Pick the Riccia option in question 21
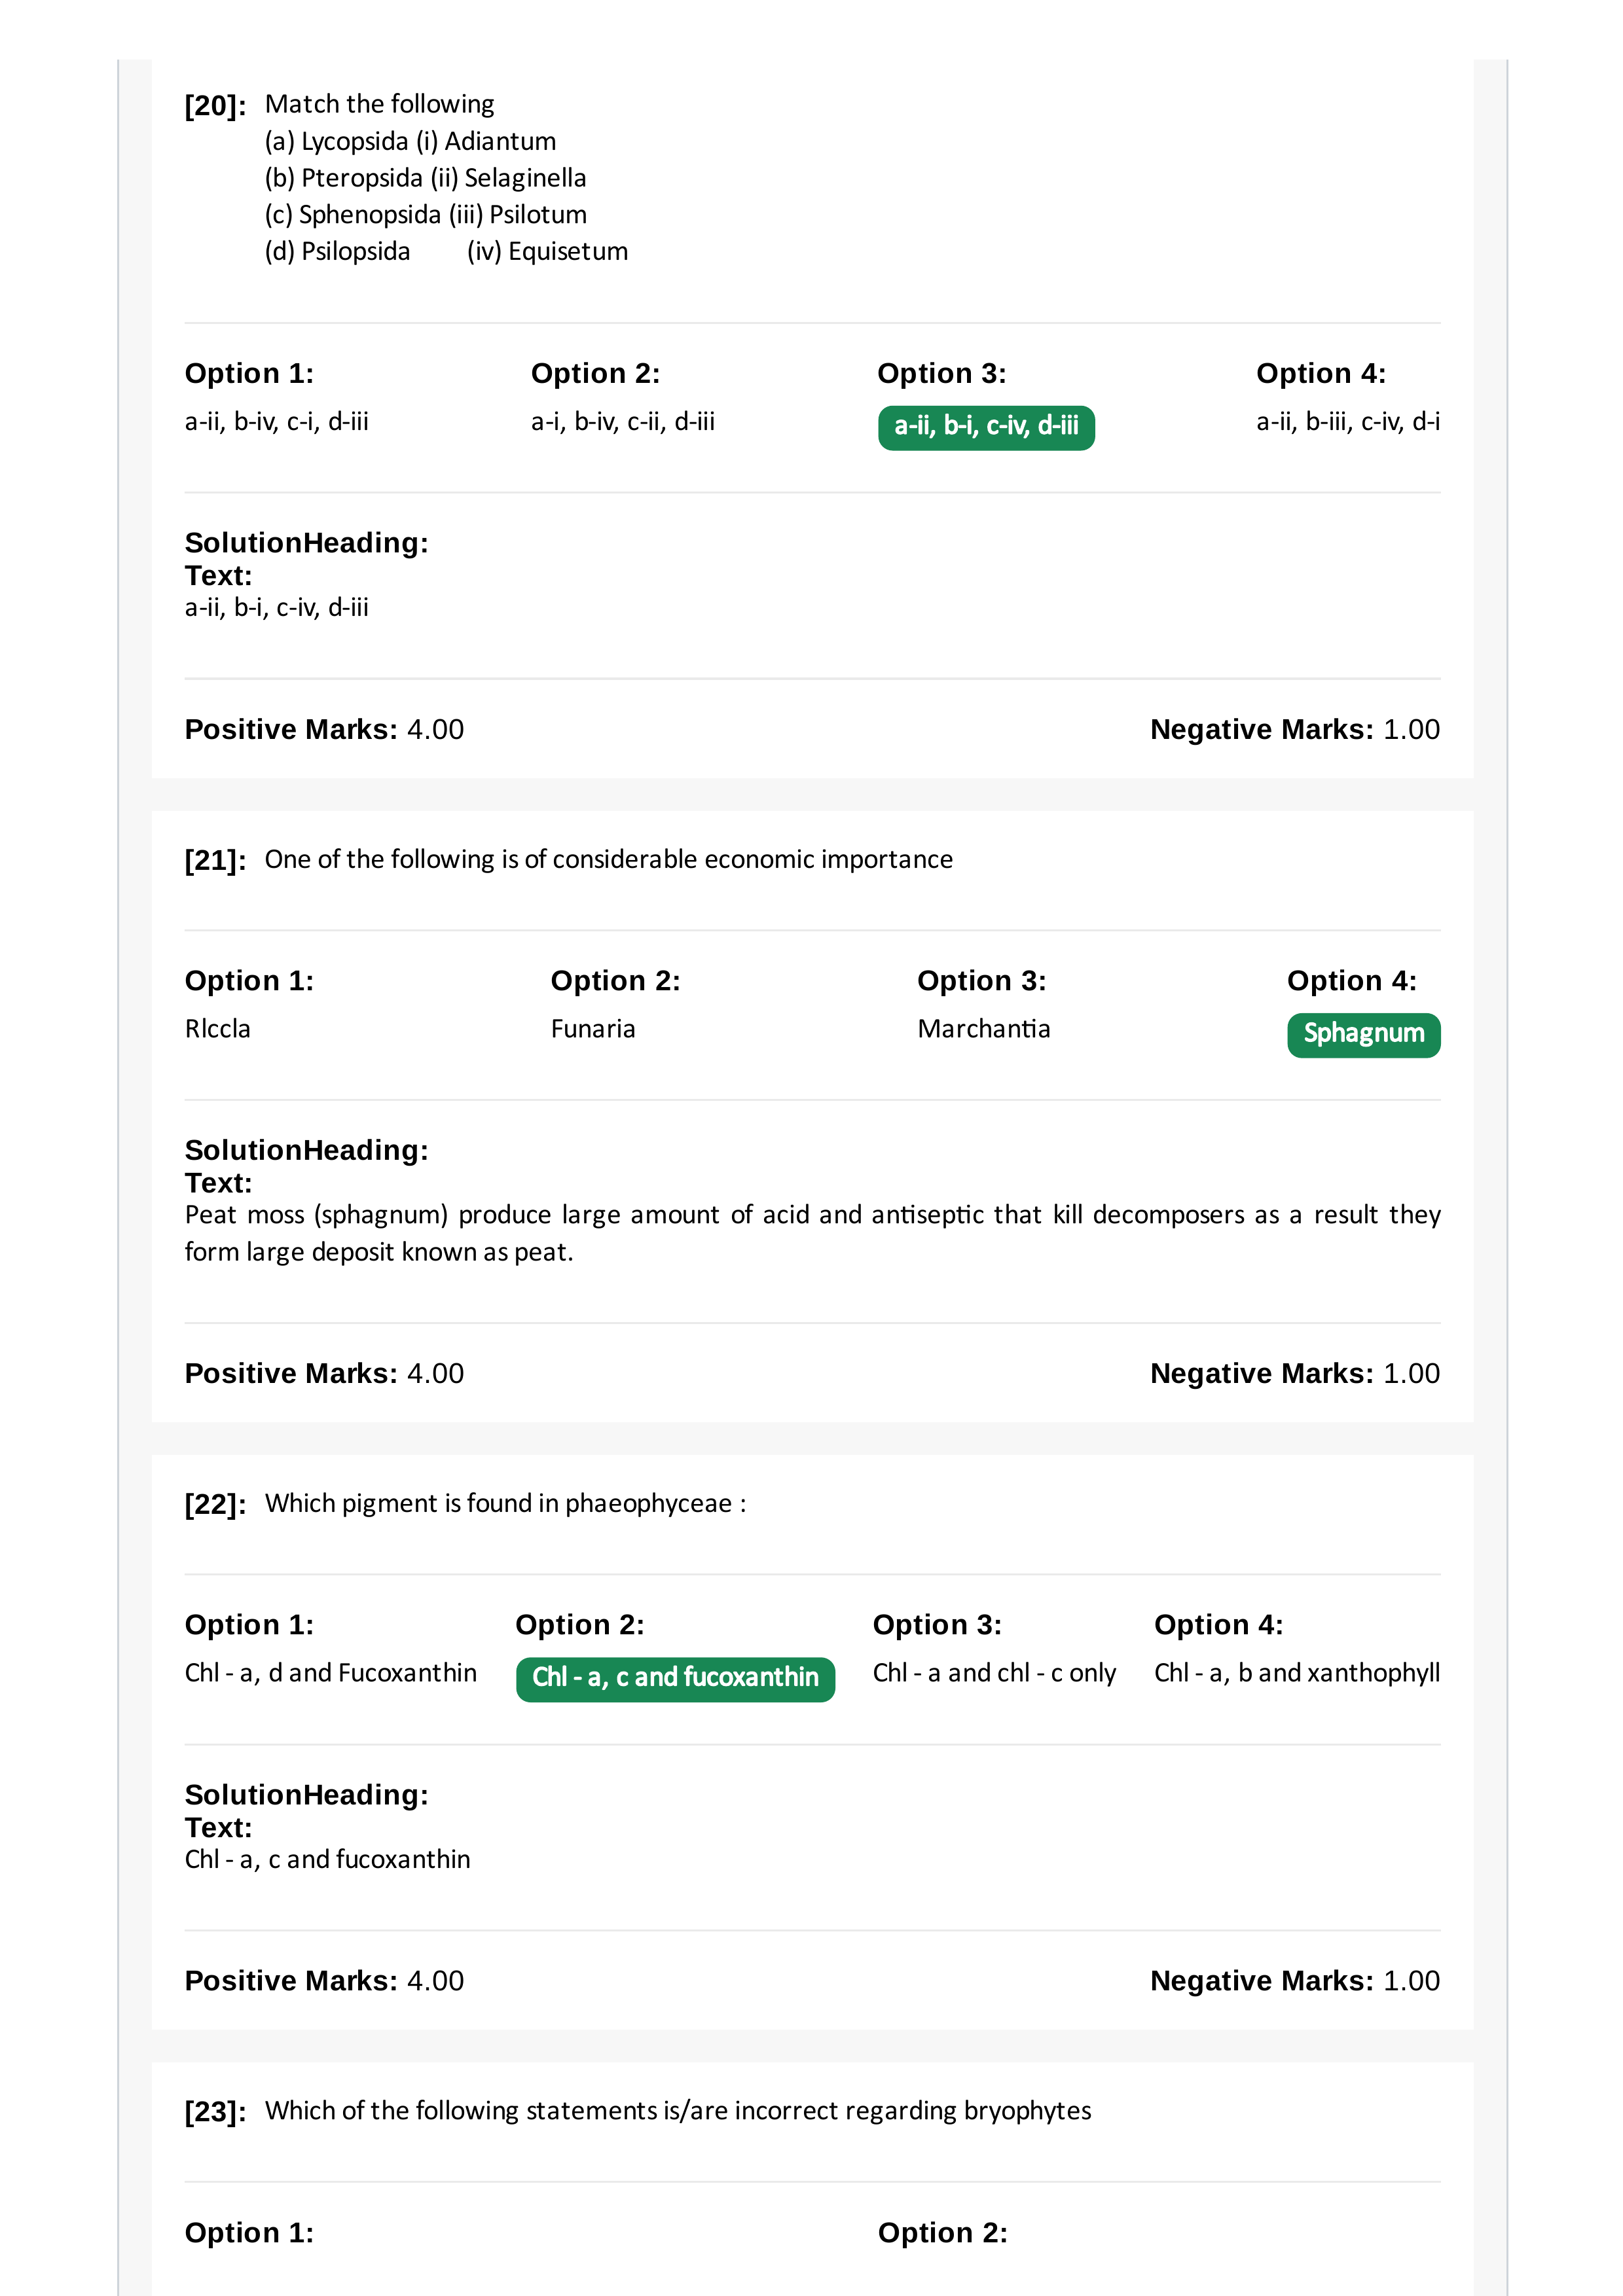Viewport: 1623px width, 2296px height. pyautogui.click(x=218, y=1029)
